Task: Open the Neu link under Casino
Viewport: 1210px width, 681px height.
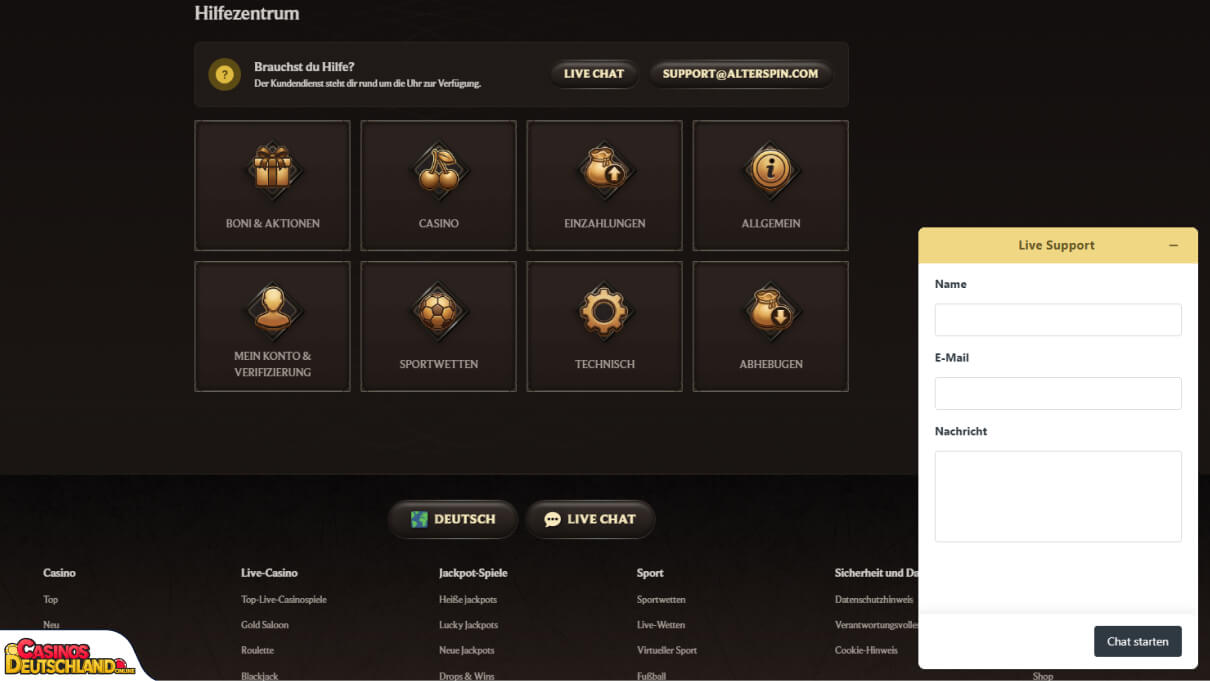Action: point(51,625)
